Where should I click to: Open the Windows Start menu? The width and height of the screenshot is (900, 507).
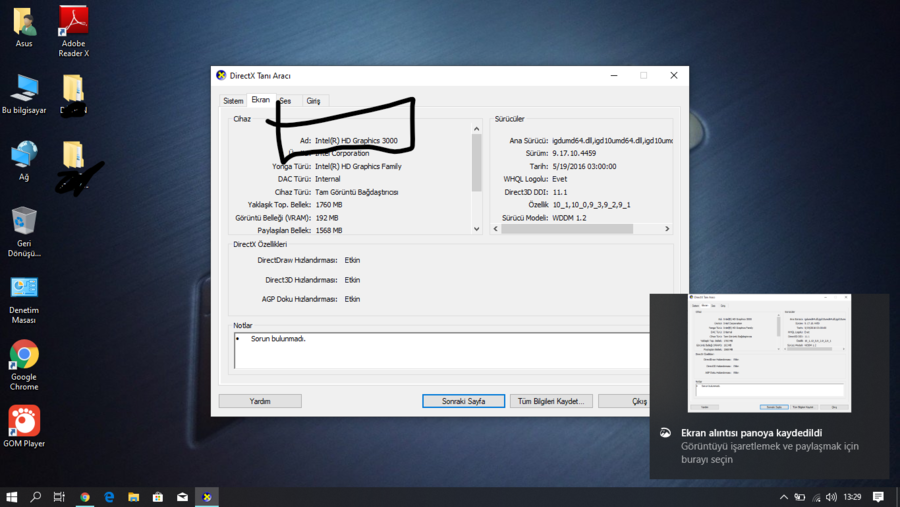(x=12, y=497)
